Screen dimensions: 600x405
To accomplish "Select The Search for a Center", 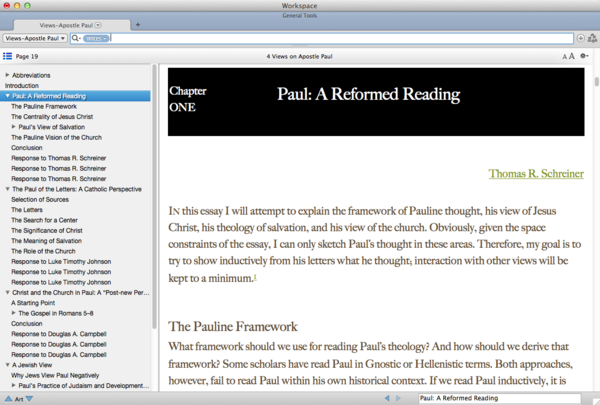I will pos(44,220).
